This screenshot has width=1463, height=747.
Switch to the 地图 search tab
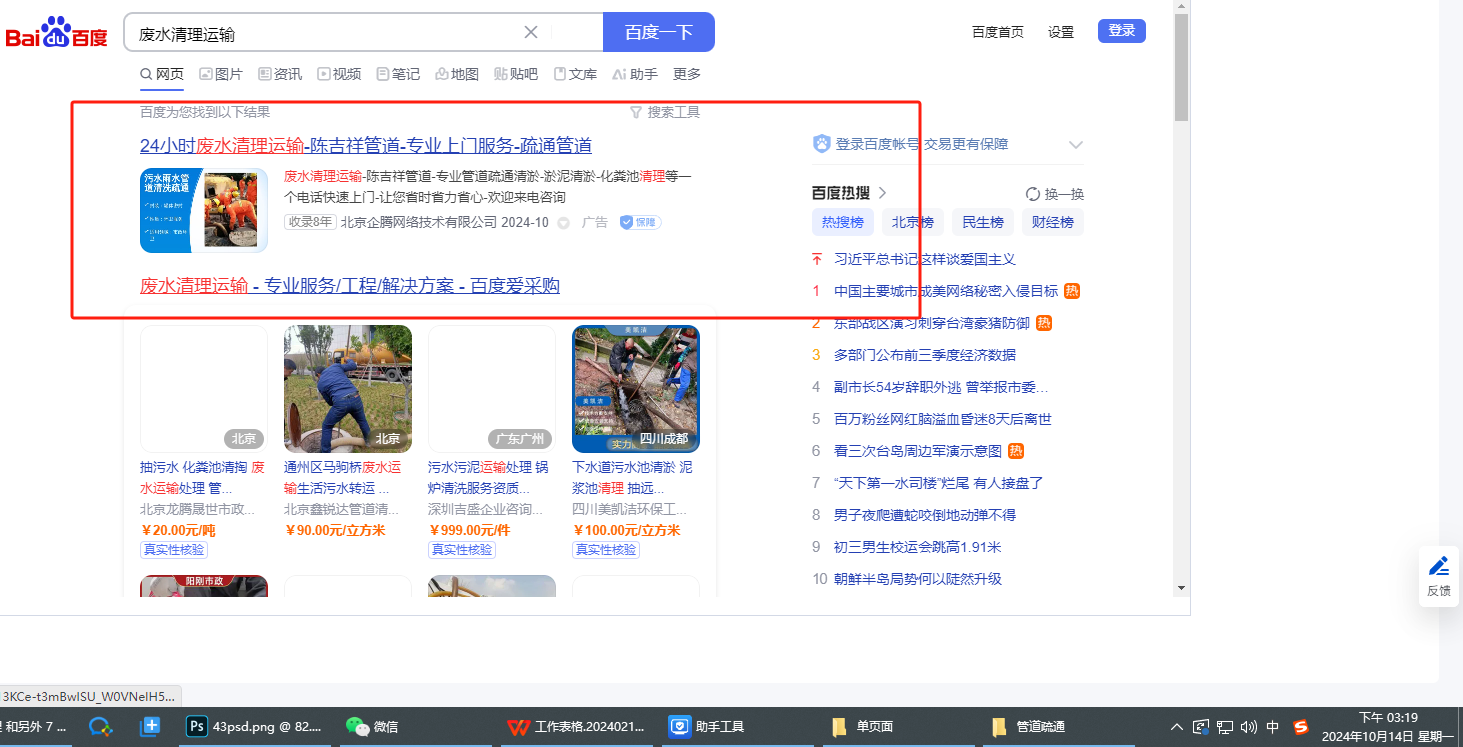coord(457,74)
